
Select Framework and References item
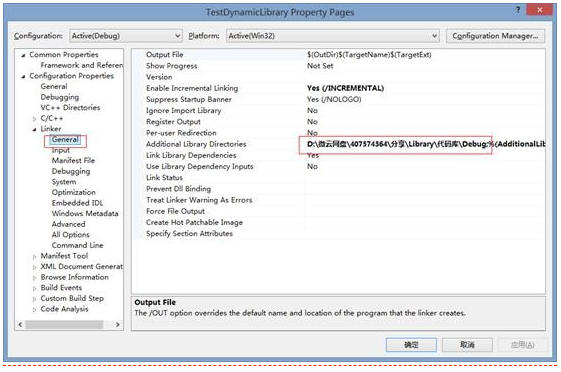(x=82, y=65)
